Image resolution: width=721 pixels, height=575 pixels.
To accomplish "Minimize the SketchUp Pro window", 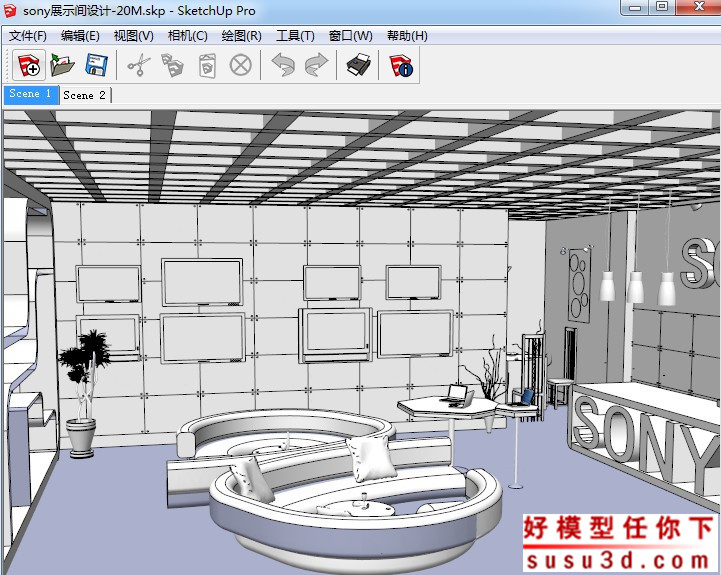I will click(635, 7).
